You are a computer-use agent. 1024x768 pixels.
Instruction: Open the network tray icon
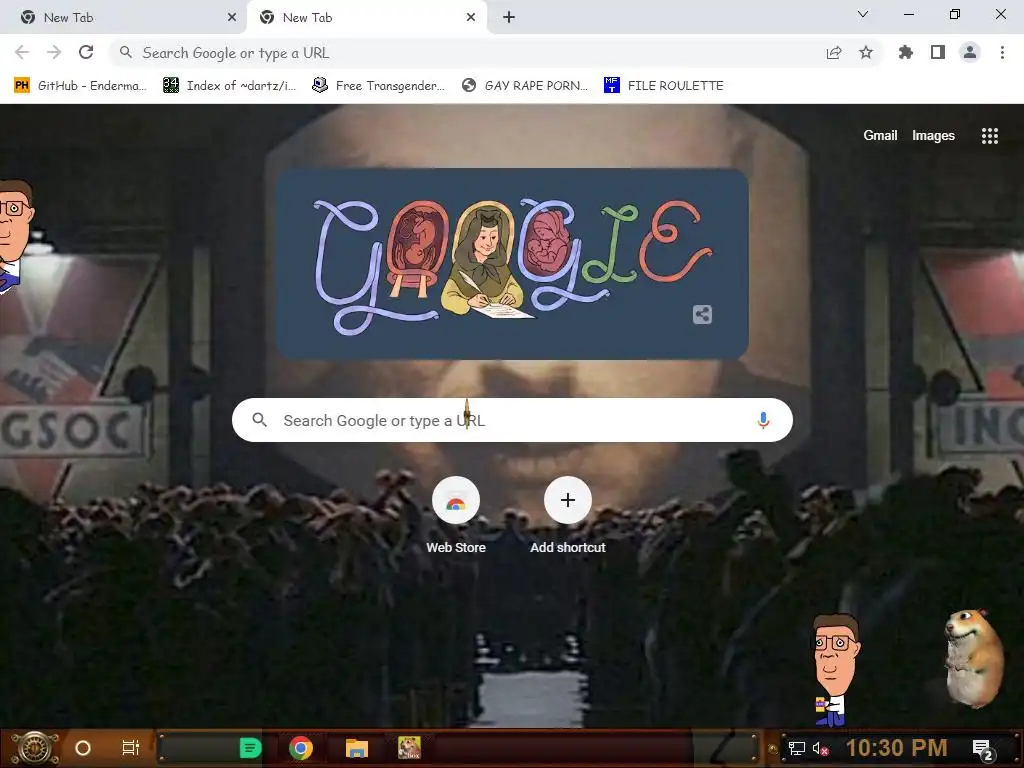coord(796,748)
